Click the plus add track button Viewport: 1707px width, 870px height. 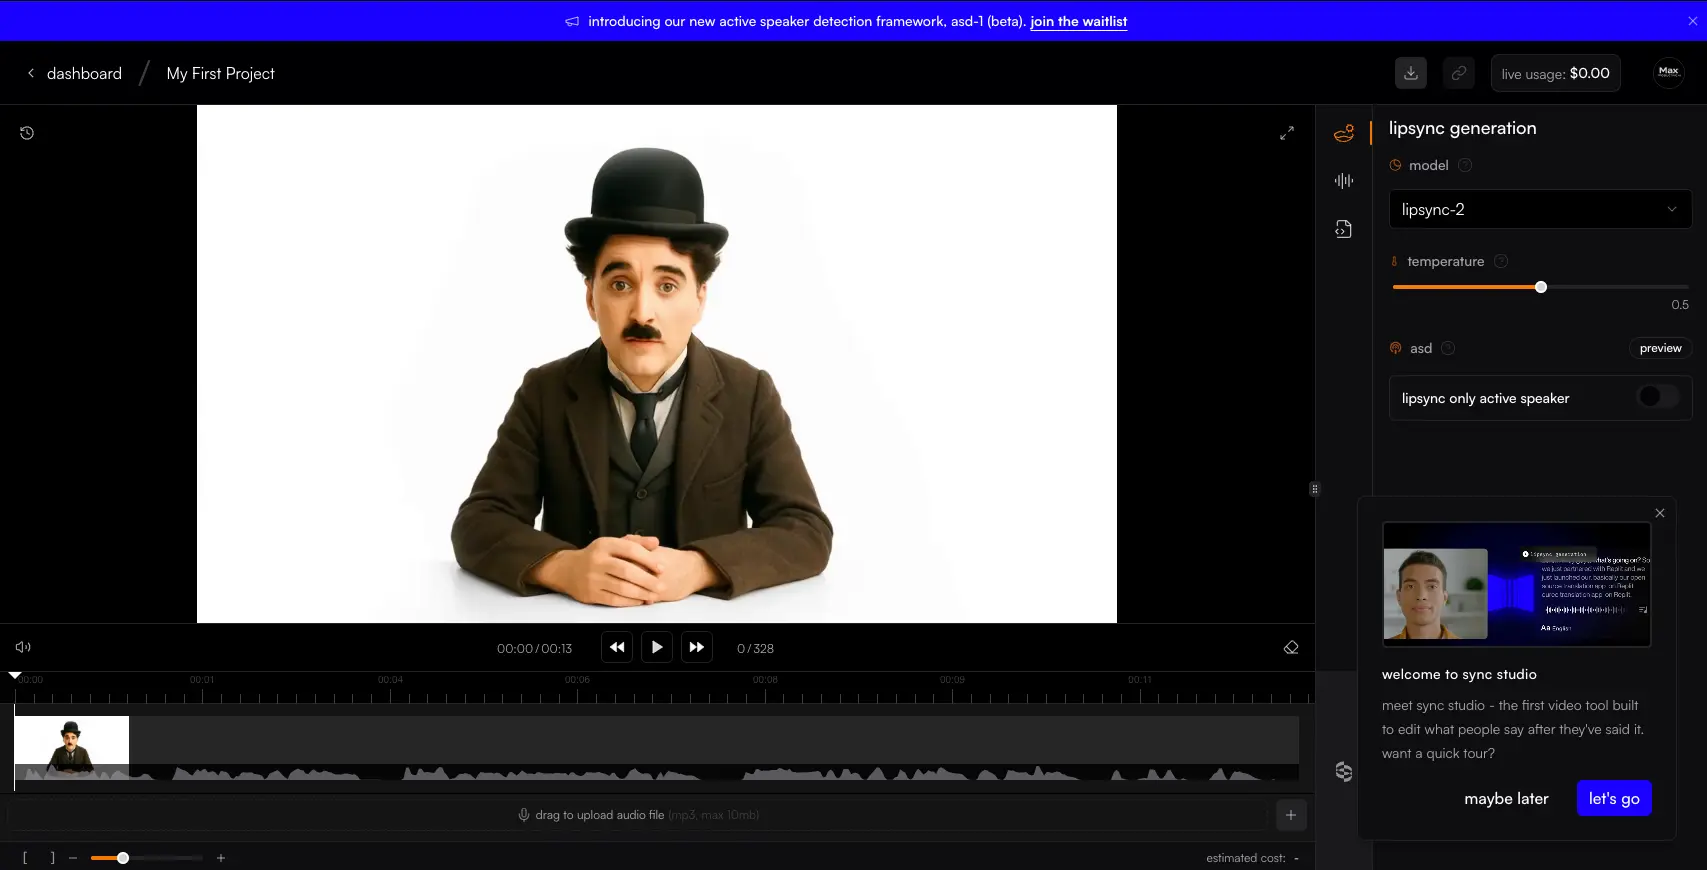(1291, 815)
